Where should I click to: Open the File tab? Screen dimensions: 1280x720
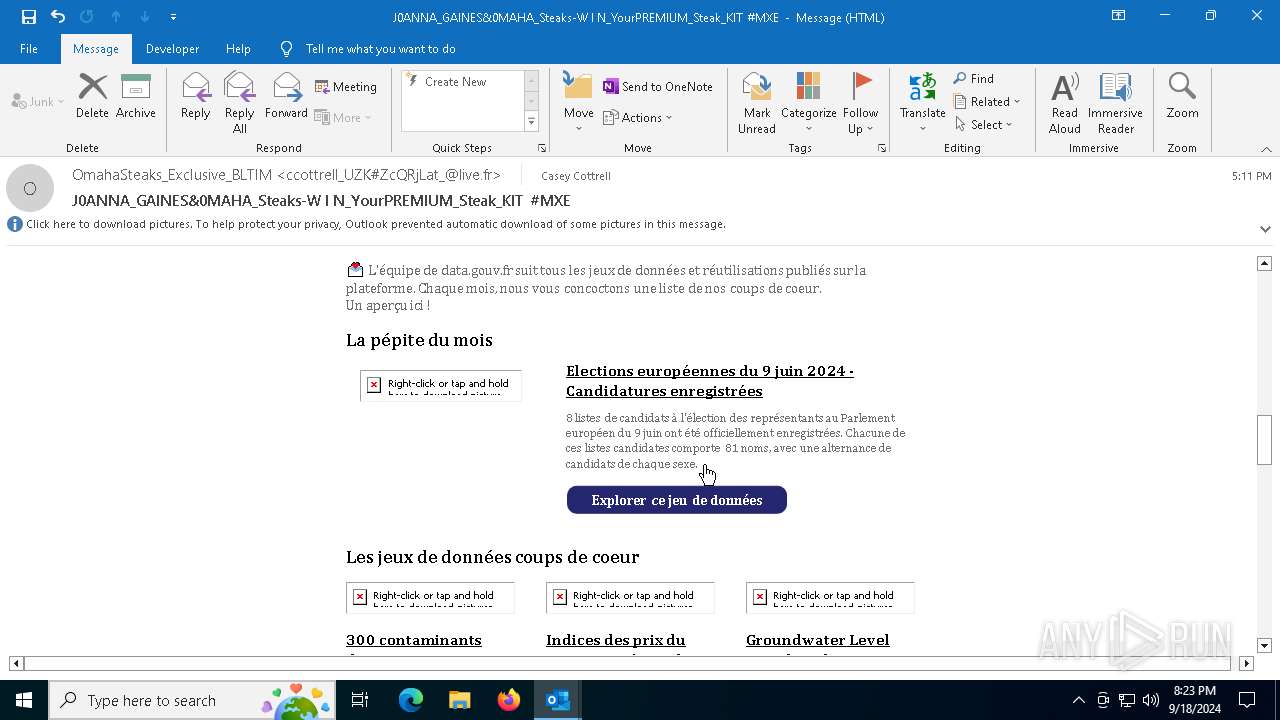29,49
